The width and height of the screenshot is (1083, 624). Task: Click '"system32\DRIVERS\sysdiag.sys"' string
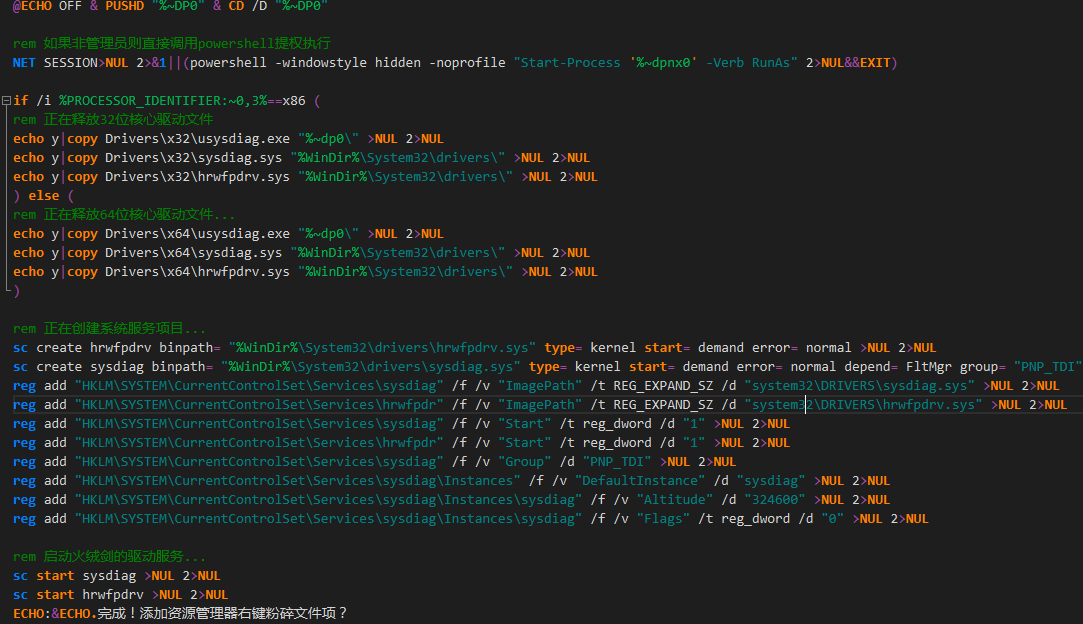click(x=859, y=386)
